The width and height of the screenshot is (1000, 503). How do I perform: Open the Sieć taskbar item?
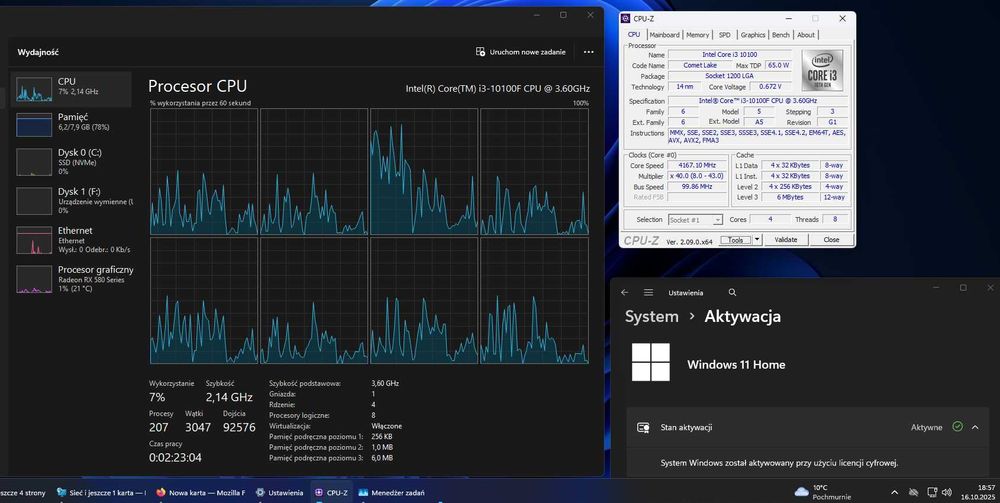101,492
